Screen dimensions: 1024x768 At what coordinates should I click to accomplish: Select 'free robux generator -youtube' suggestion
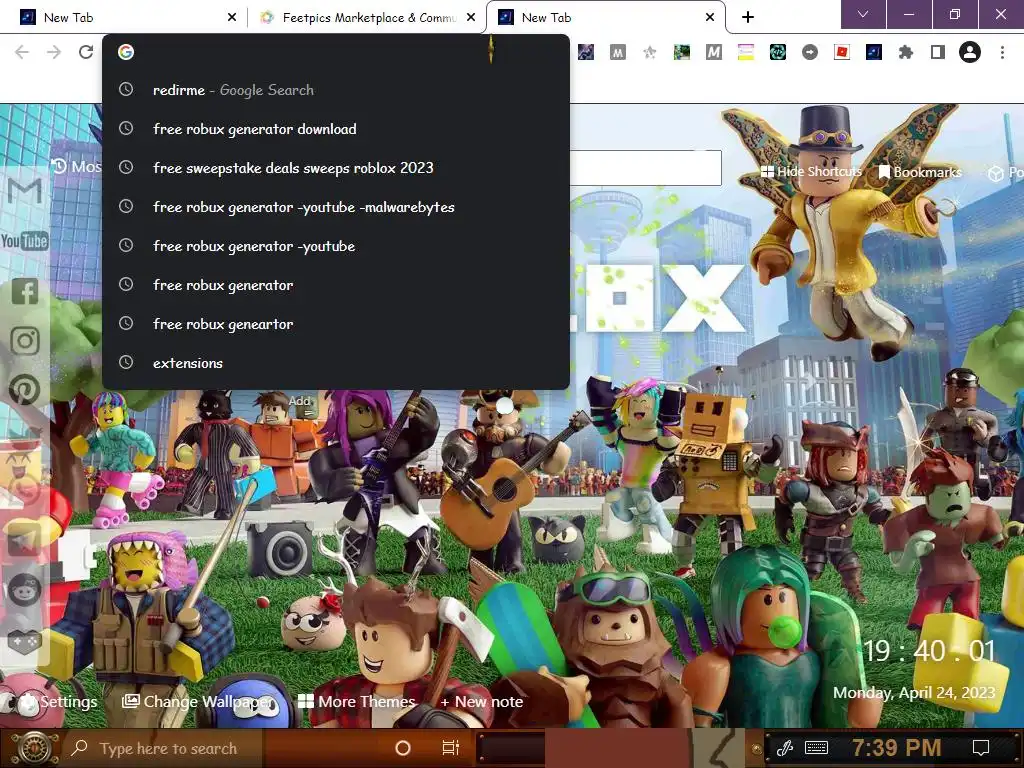tap(336, 246)
